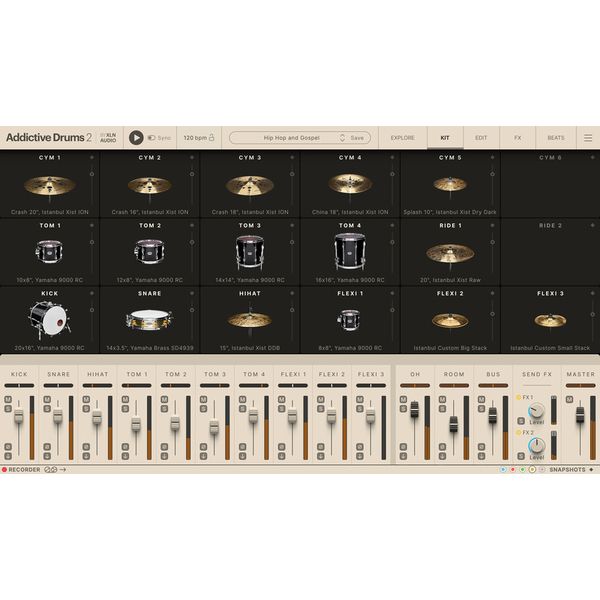
Task: Click the BUS channel bottom output arrow button
Action: tap(481, 456)
